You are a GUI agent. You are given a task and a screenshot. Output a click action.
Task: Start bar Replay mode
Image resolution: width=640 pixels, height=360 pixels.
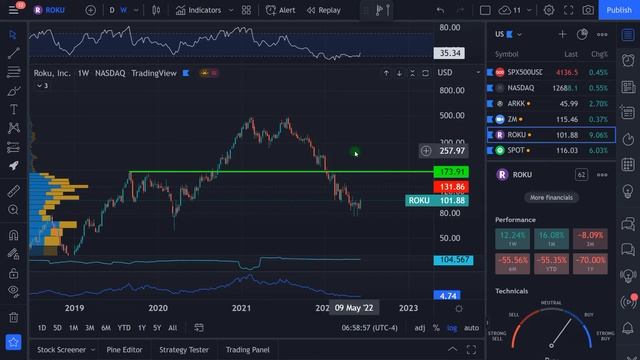pyautogui.click(x=324, y=10)
